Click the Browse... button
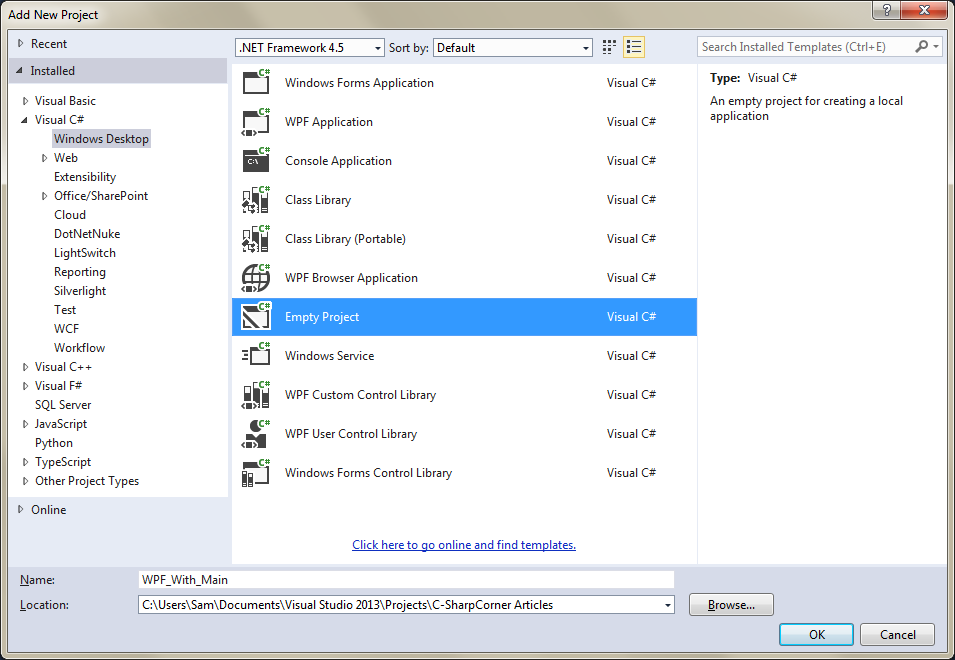Screen dimensions: 955x660 731,605
